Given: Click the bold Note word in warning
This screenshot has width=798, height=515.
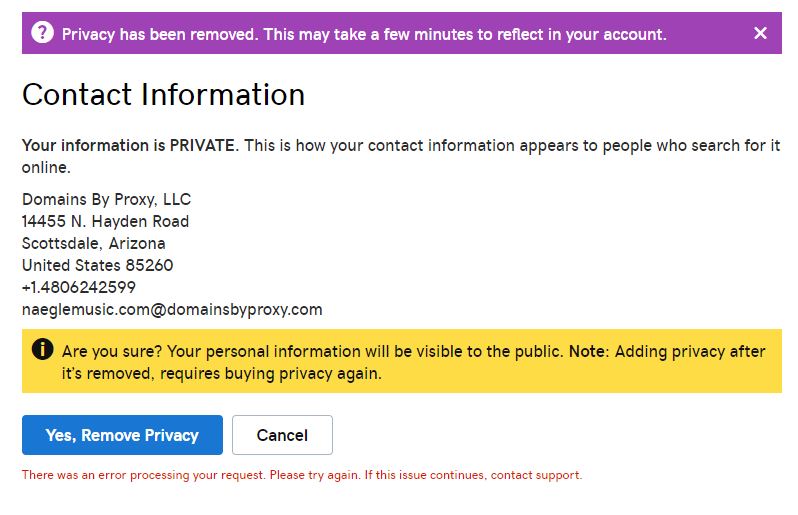Looking at the screenshot, I should pyautogui.click(x=587, y=351).
